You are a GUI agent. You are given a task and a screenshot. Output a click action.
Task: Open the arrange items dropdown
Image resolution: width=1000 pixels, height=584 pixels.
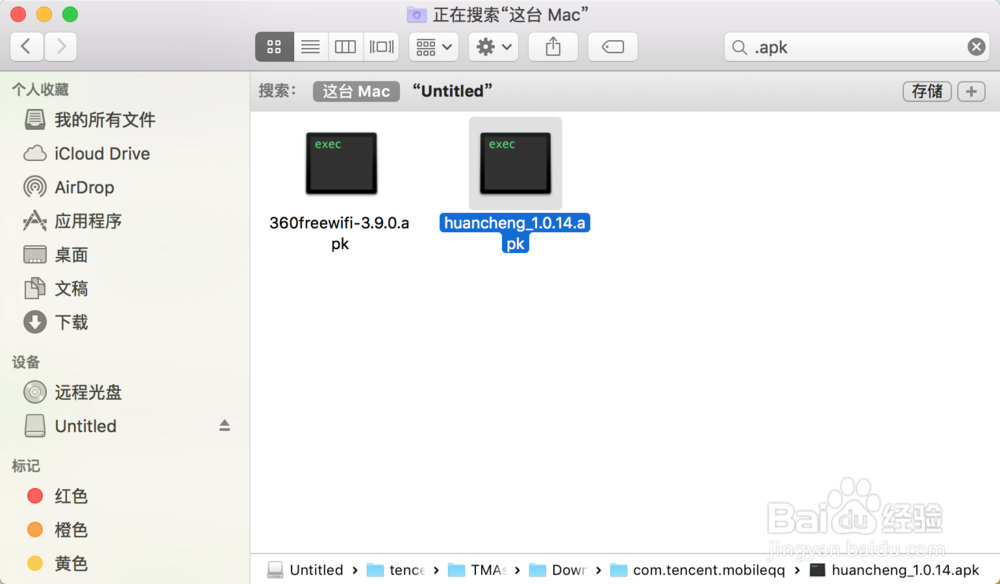434,47
